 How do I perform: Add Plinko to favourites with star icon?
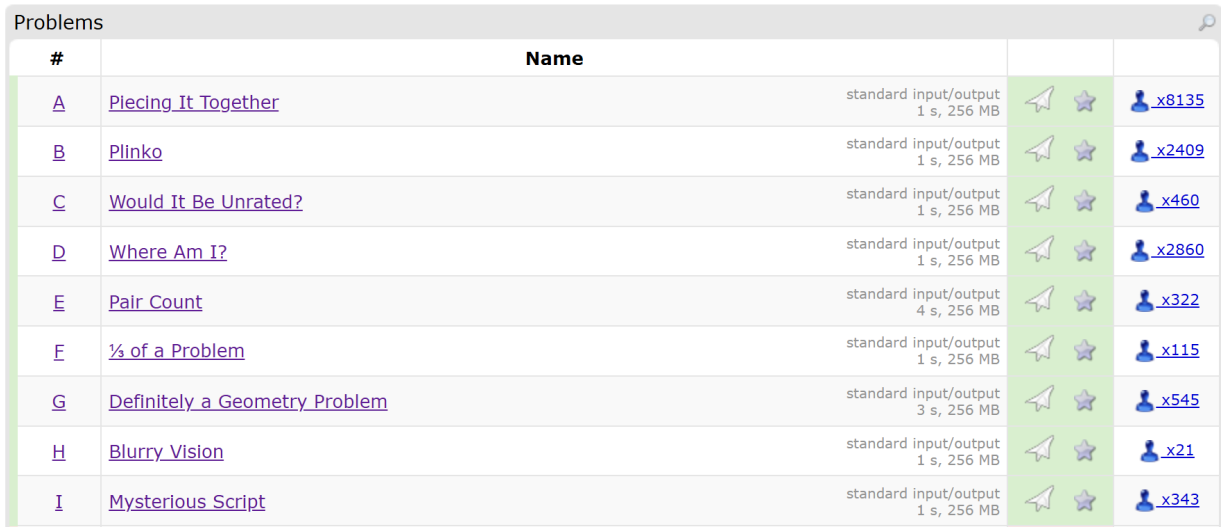tap(1085, 151)
